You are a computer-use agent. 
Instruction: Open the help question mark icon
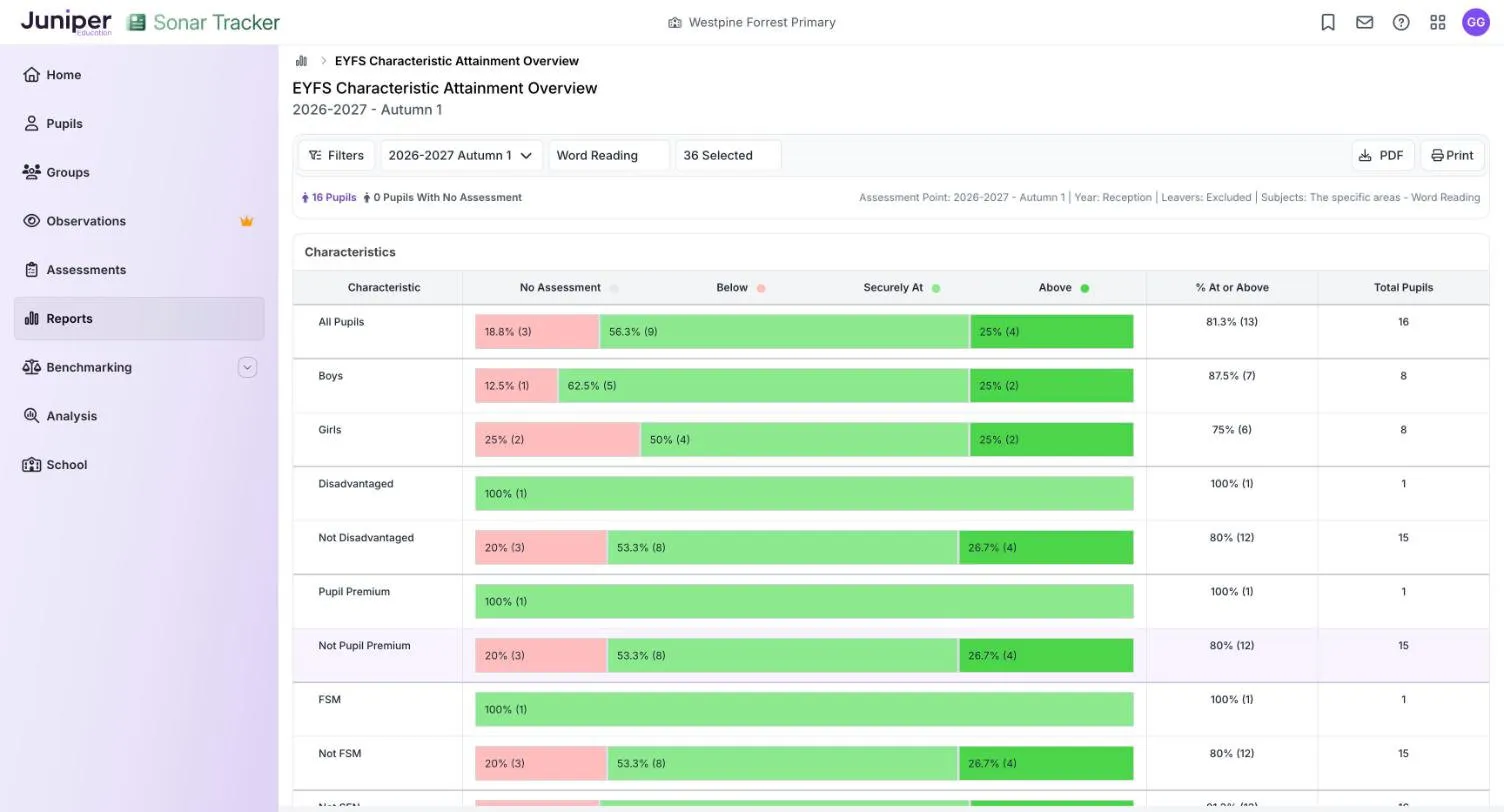(x=1401, y=22)
